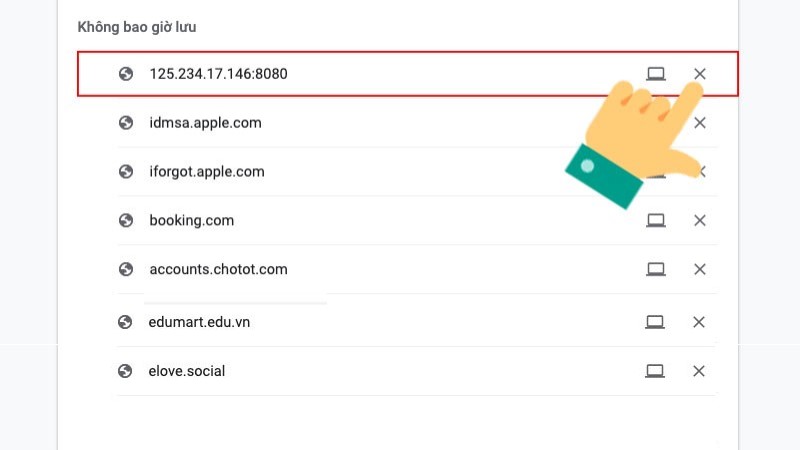
Task: Click the laptop icon beside booking.com
Action: coord(656,220)
